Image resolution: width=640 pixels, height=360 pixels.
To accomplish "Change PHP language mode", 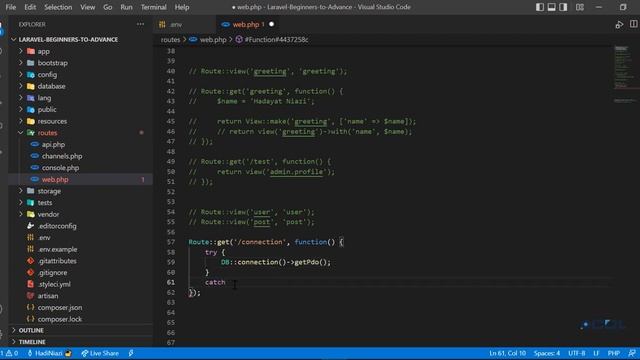I will pyautogui.click(x=613, y=353).
